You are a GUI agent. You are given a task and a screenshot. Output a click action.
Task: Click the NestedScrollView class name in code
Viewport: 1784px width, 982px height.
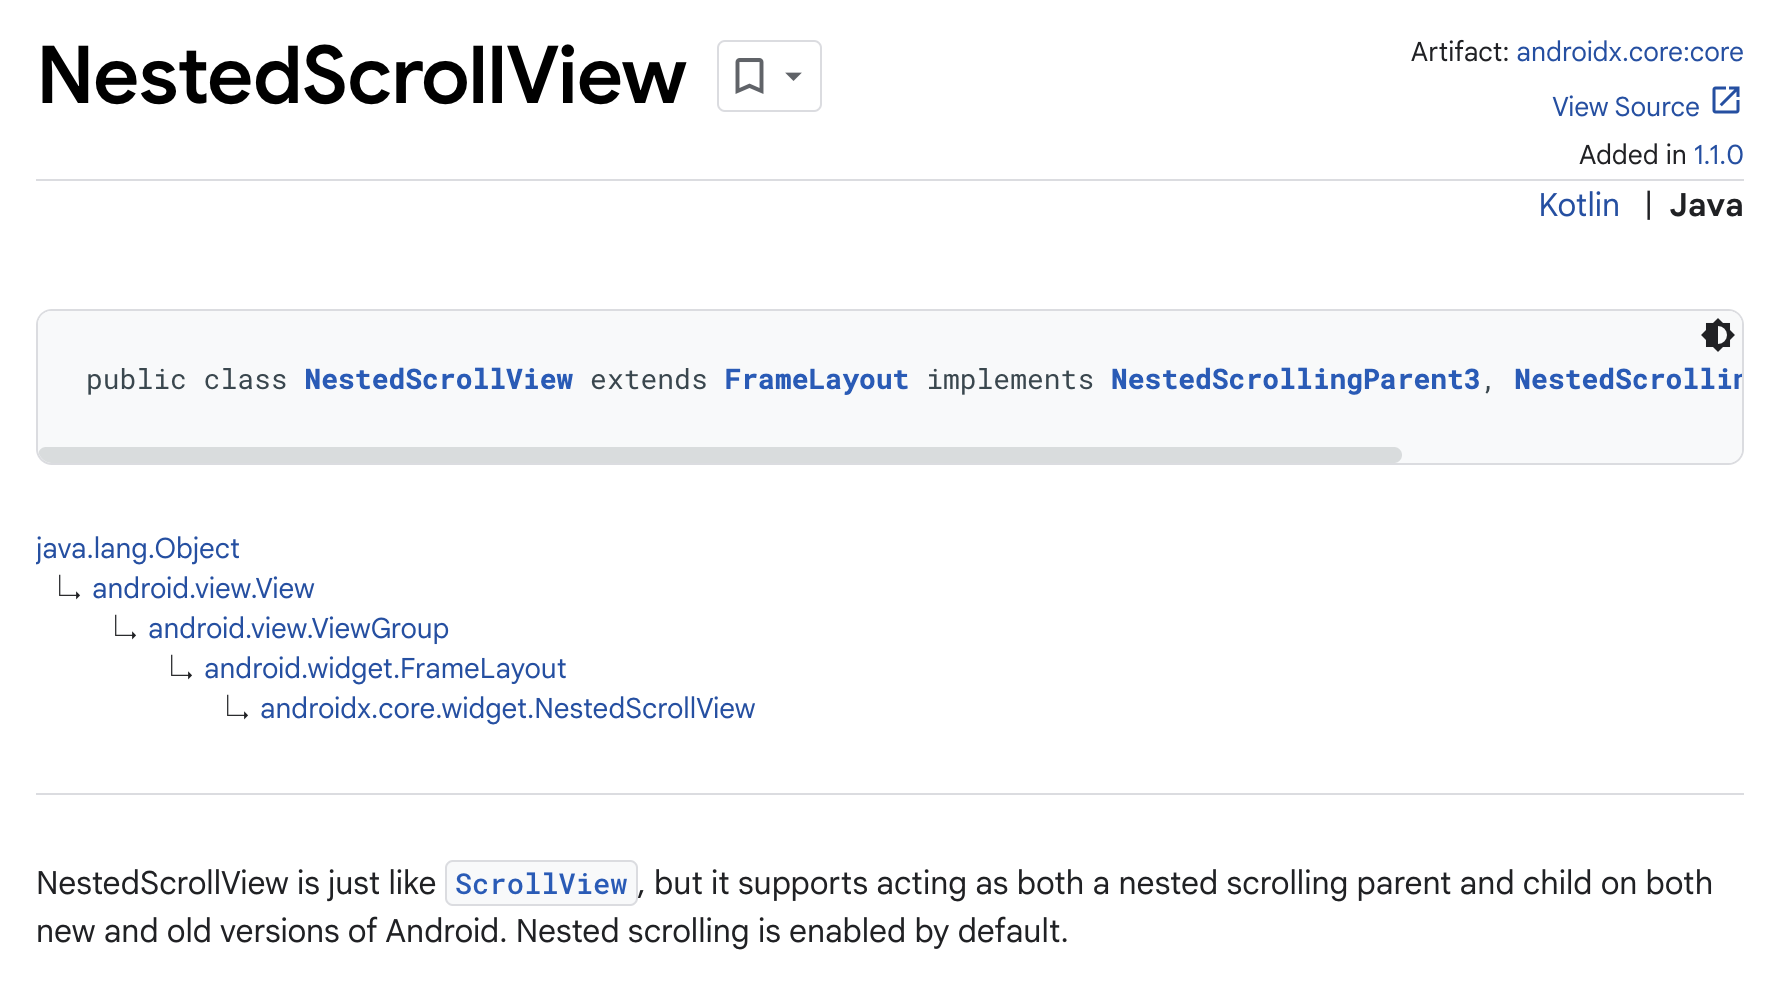pos(439,380)
